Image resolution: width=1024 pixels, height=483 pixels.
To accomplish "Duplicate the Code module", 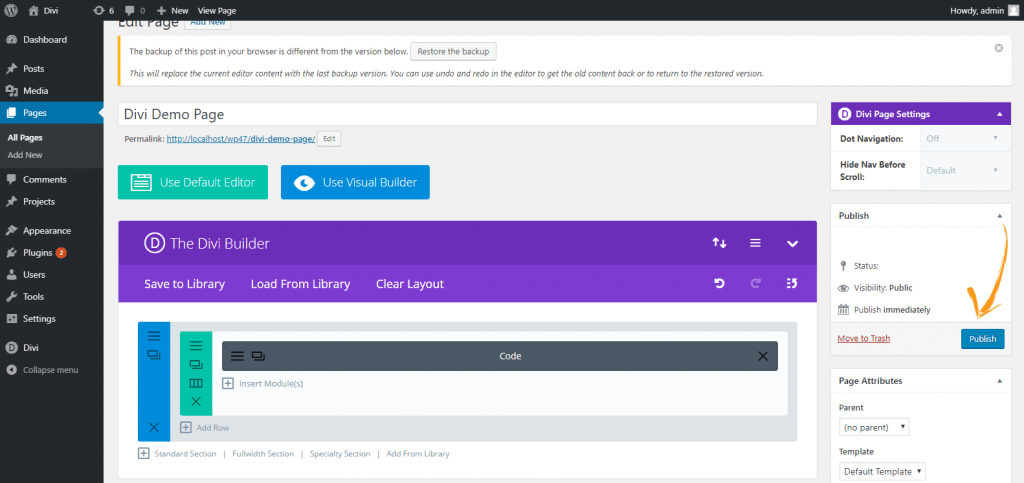I will 258,356.
